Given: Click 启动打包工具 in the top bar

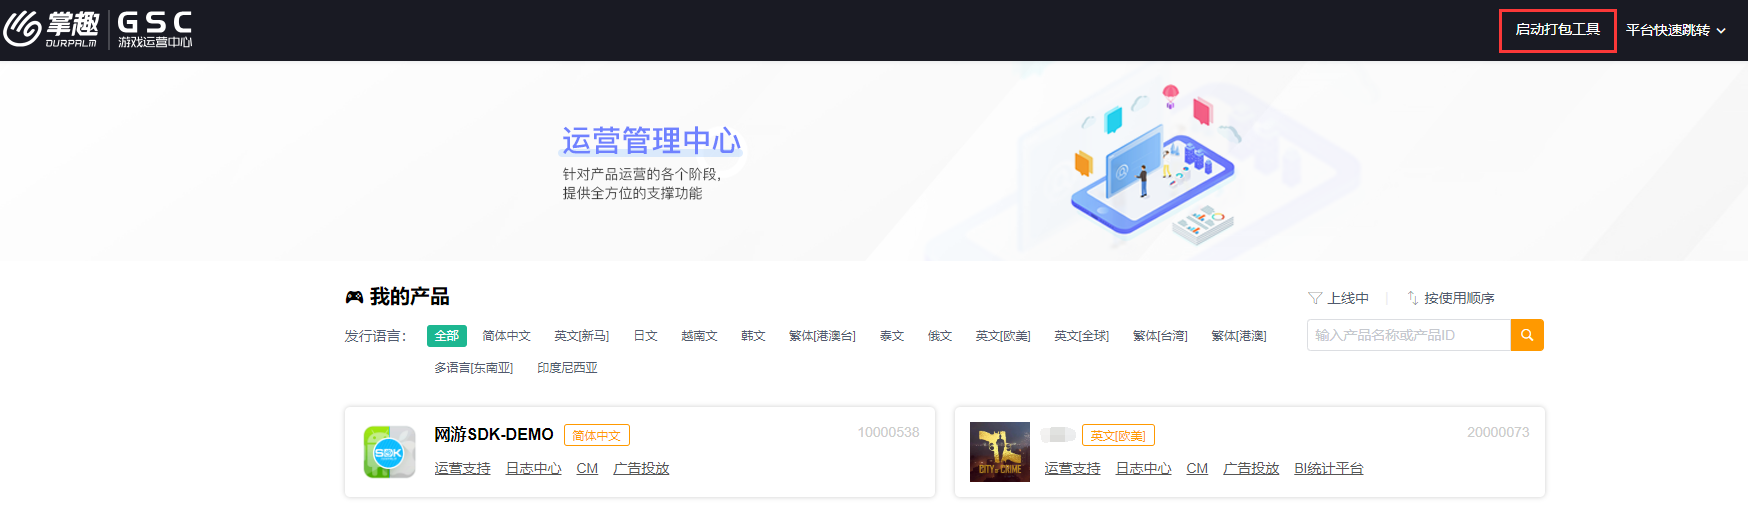Looking at the screenshot, I should pos(1557,30).
